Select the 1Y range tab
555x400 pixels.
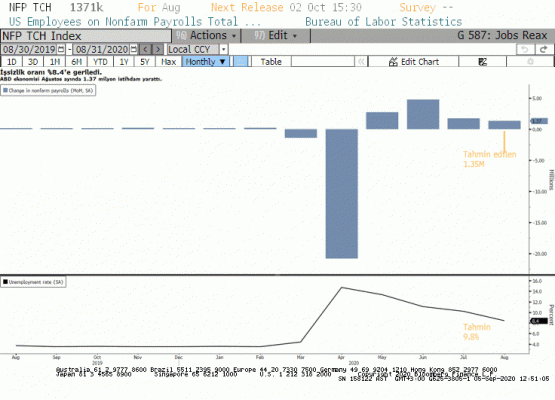pyautogui.click(x=124, y=62)
